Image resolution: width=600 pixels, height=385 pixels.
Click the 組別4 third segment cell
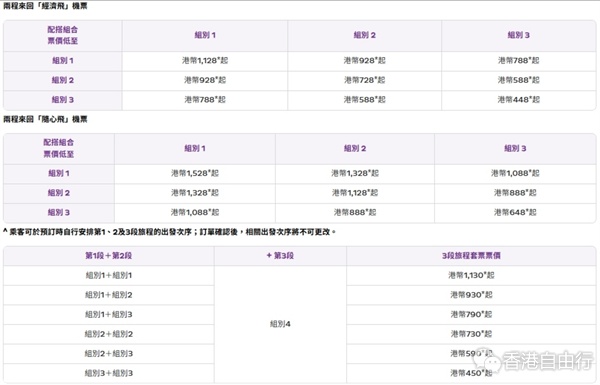point(280,324)
